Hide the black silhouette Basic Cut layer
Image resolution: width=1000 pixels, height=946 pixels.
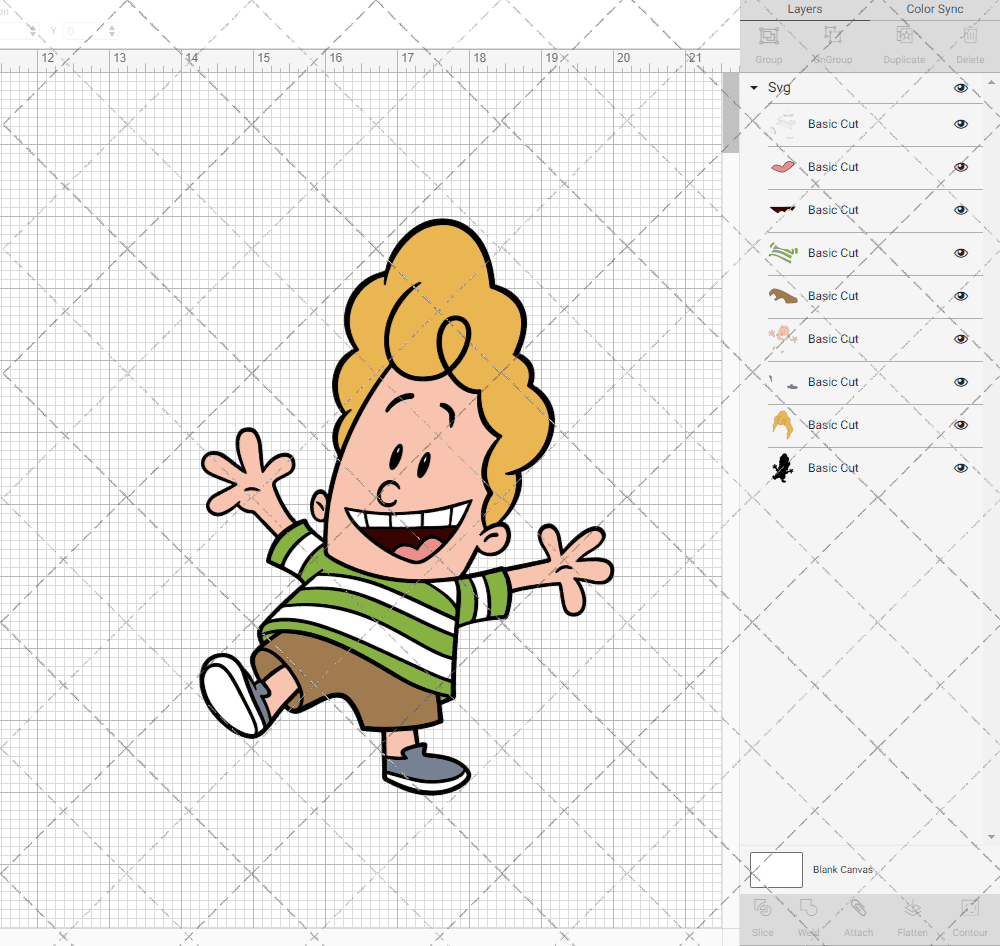[960, 468]
